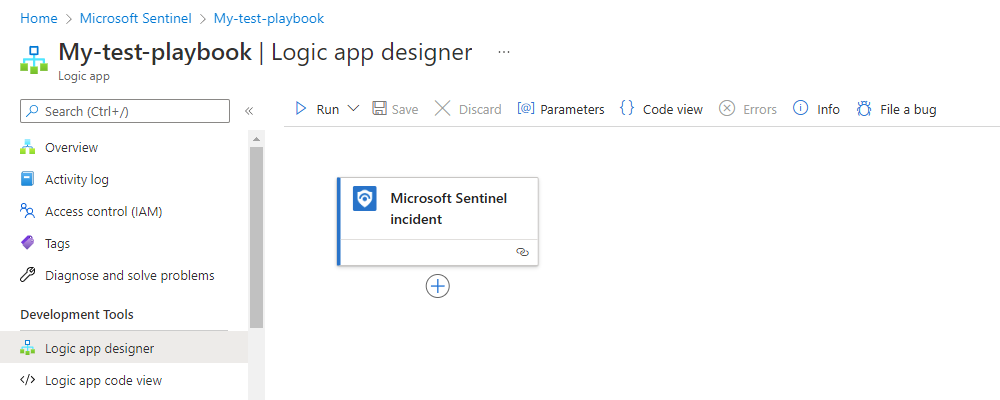This screenshot has width=1000, height=400.
Task: Click the File a bug icon
Action: tap(864, 109)
